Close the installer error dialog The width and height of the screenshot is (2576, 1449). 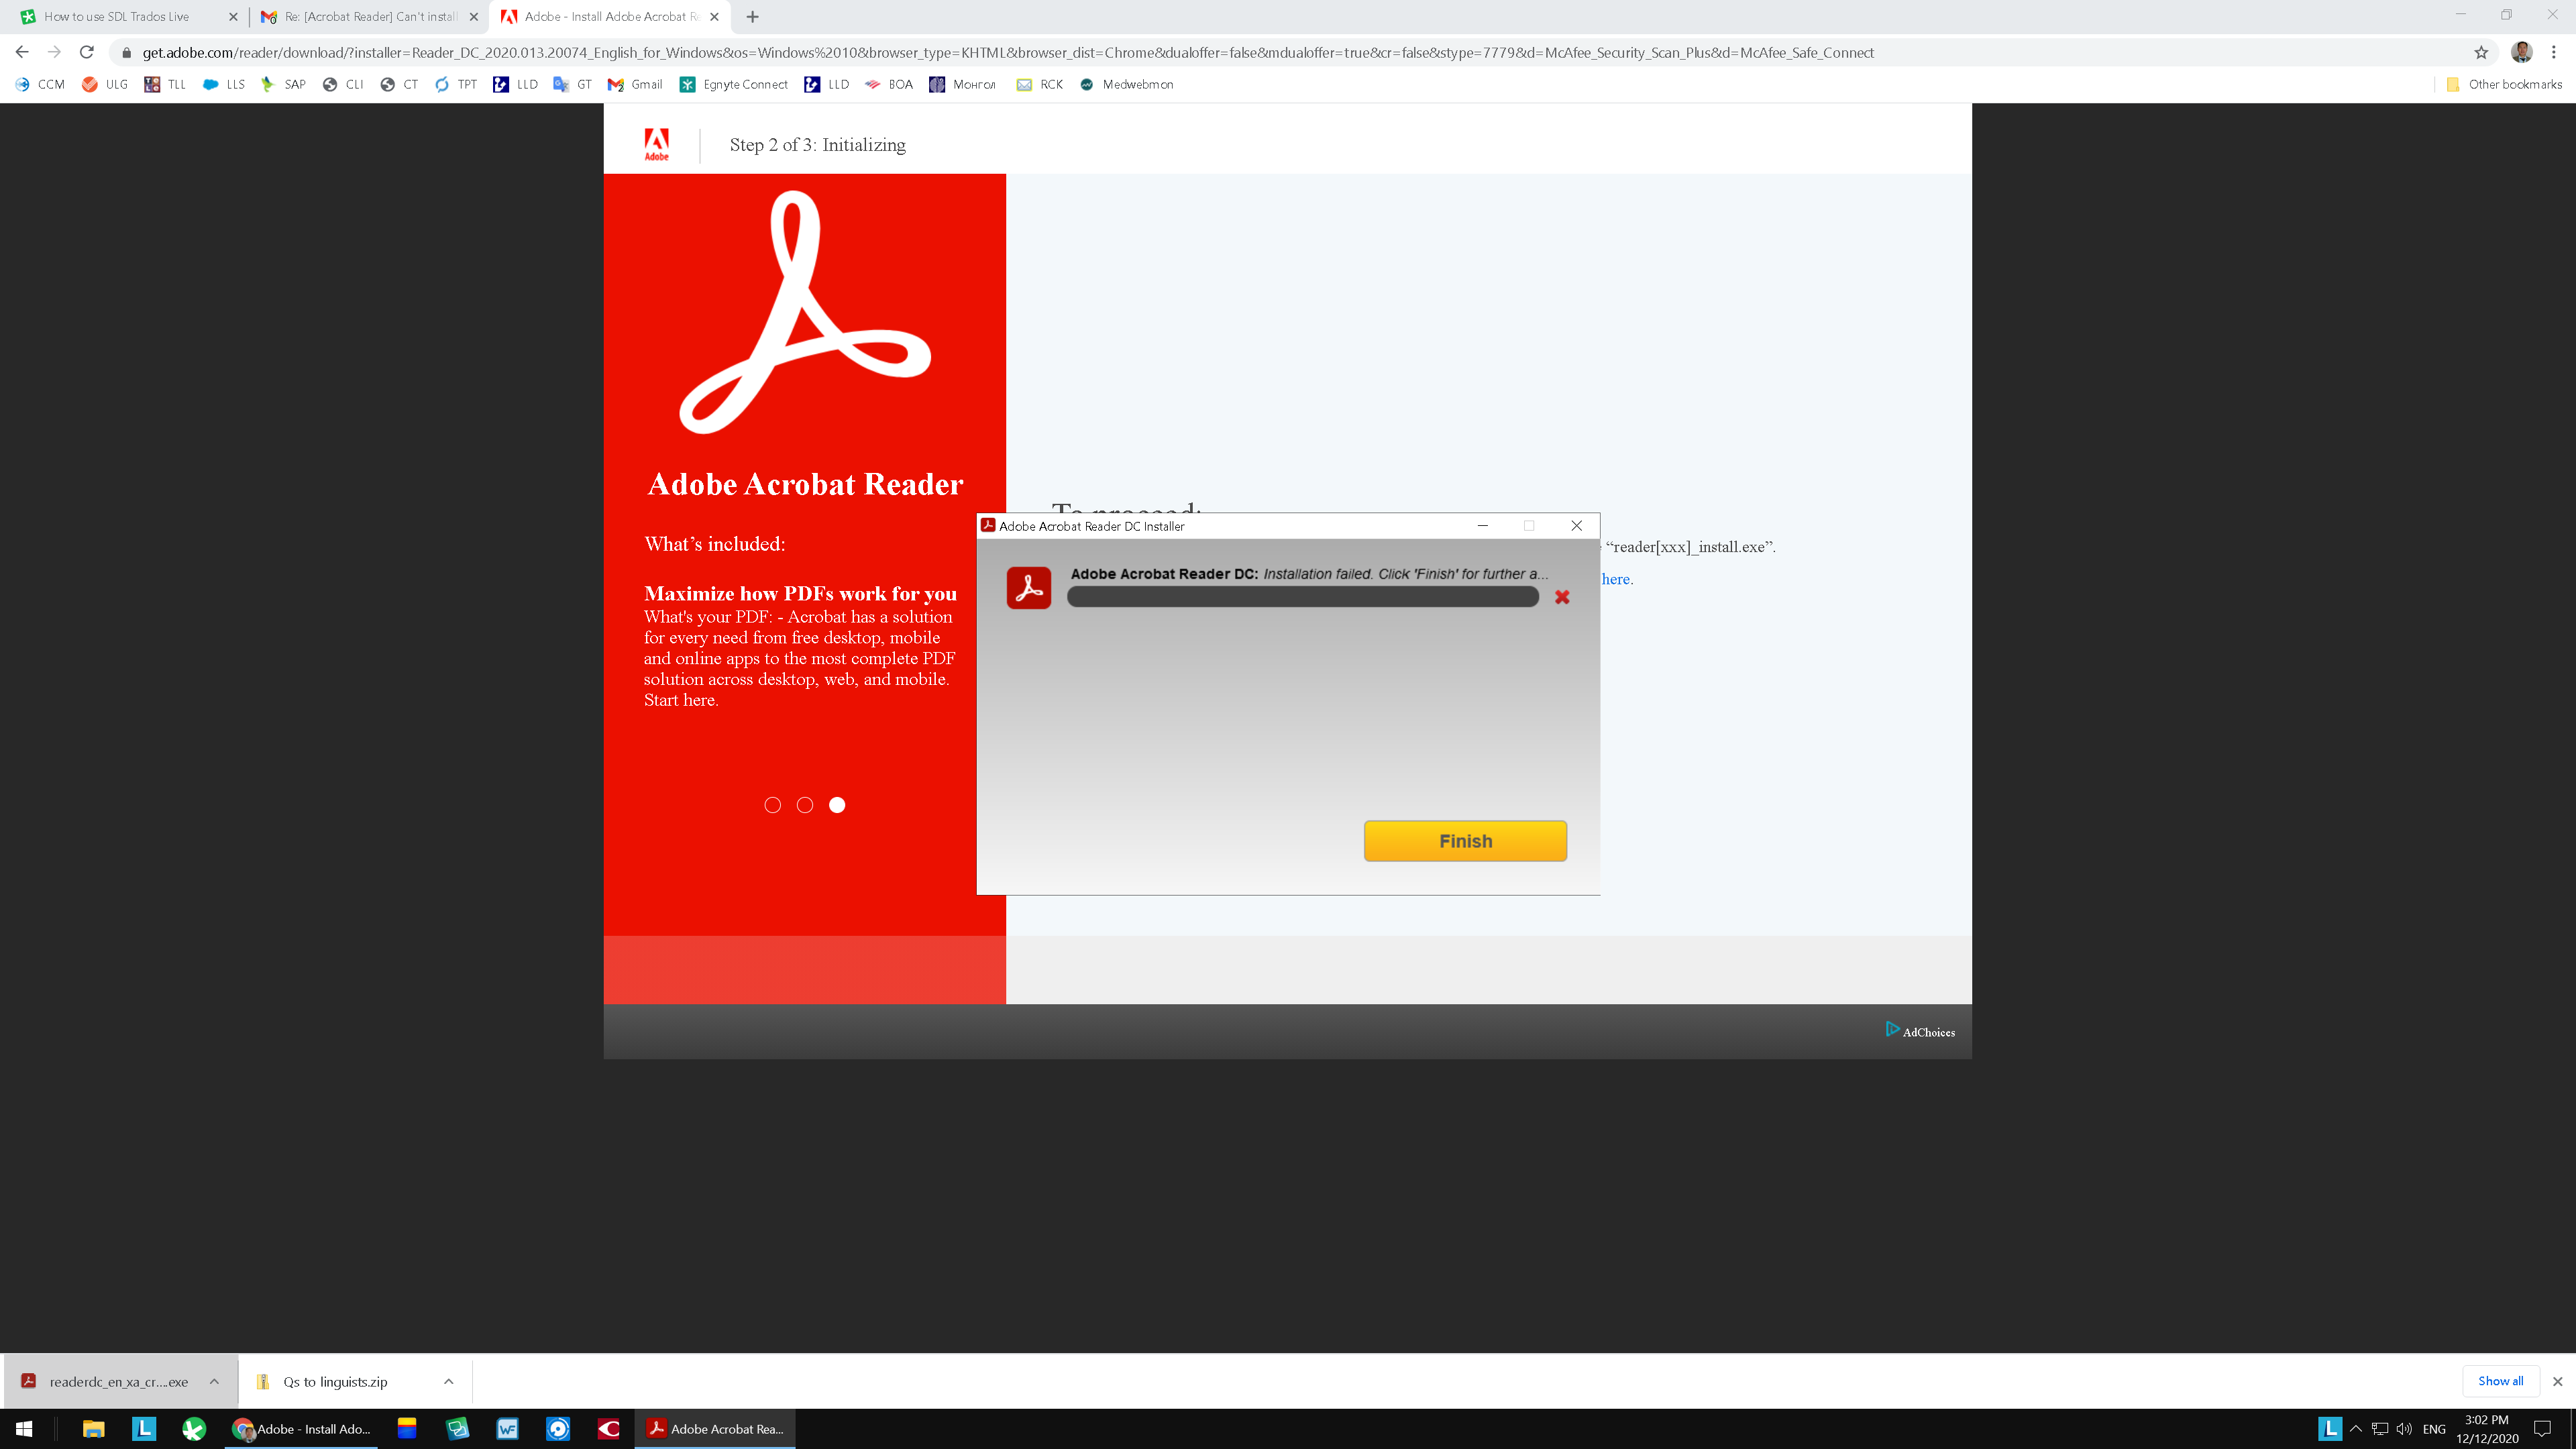1576,525
